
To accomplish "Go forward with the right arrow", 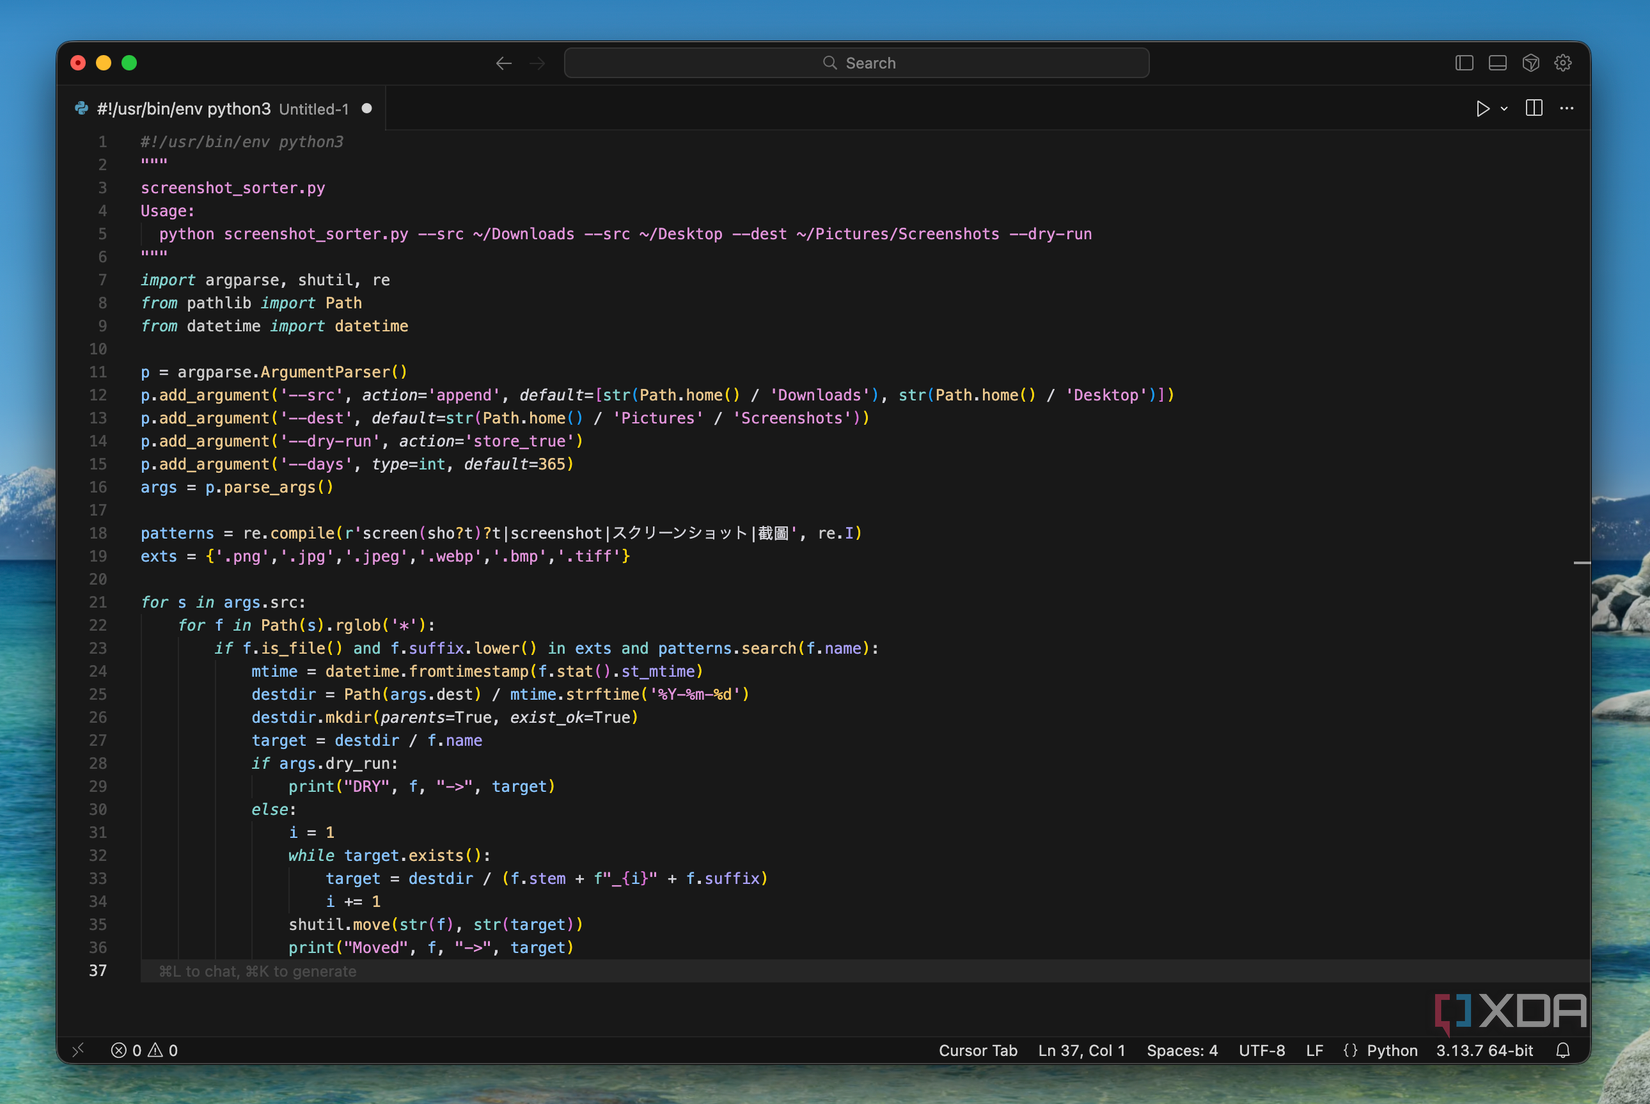I will [x=537, y=63].
